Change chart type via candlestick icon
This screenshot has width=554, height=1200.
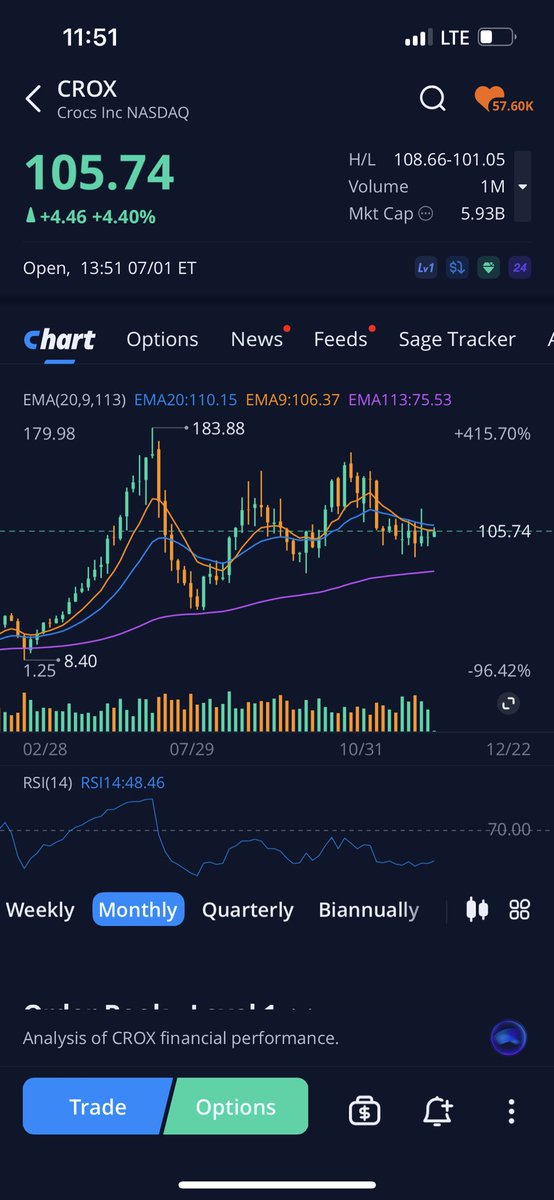tap(478, 909)
